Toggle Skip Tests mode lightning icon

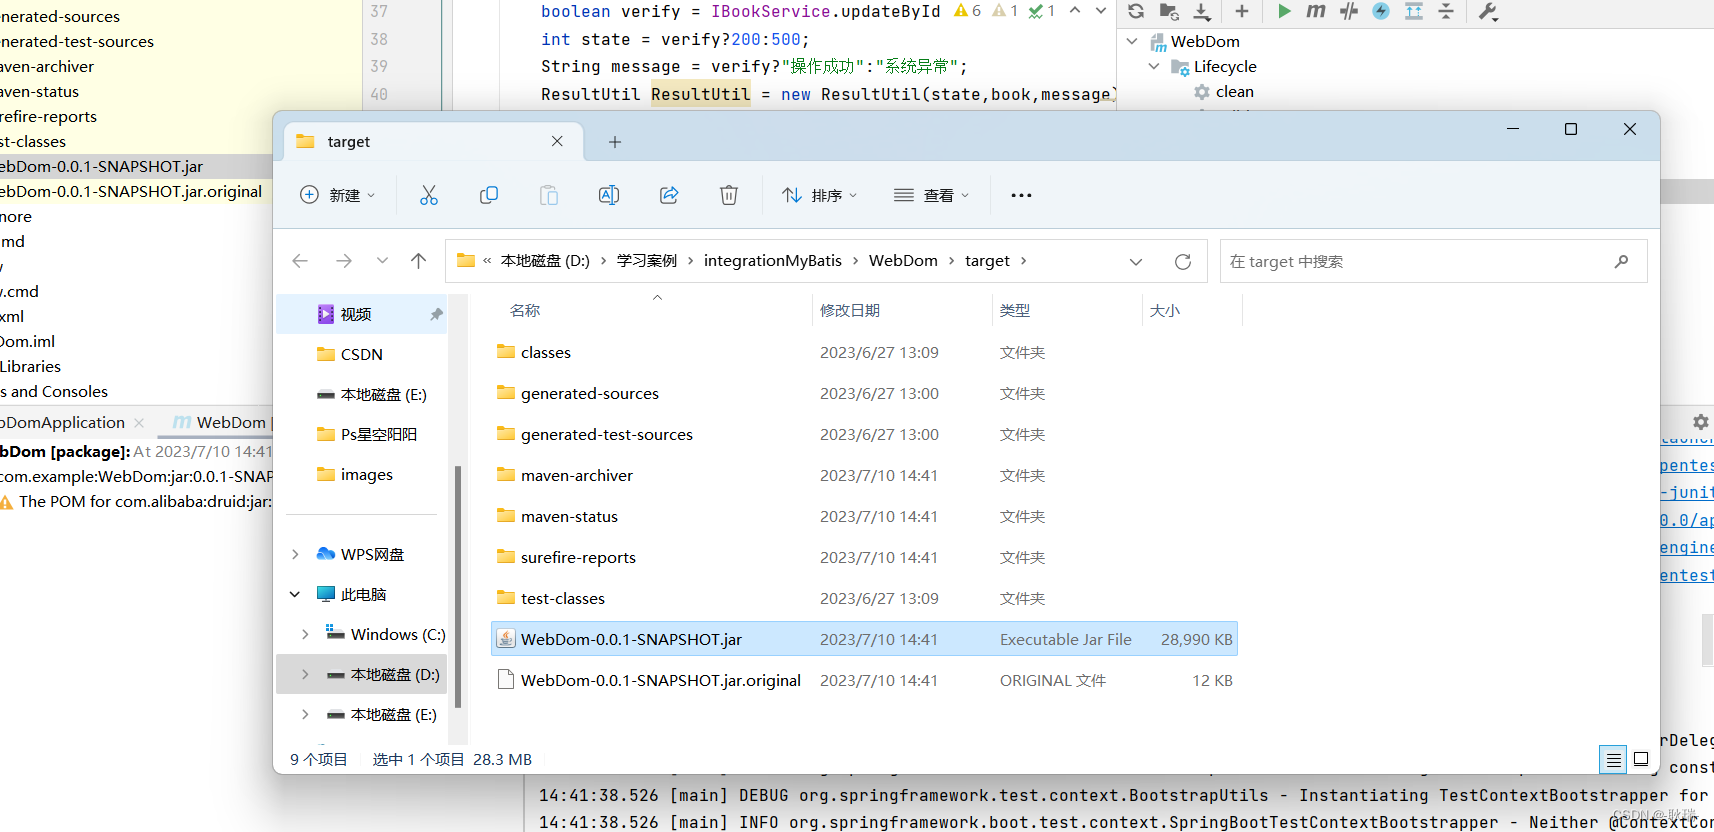[x=1381, y=11]
